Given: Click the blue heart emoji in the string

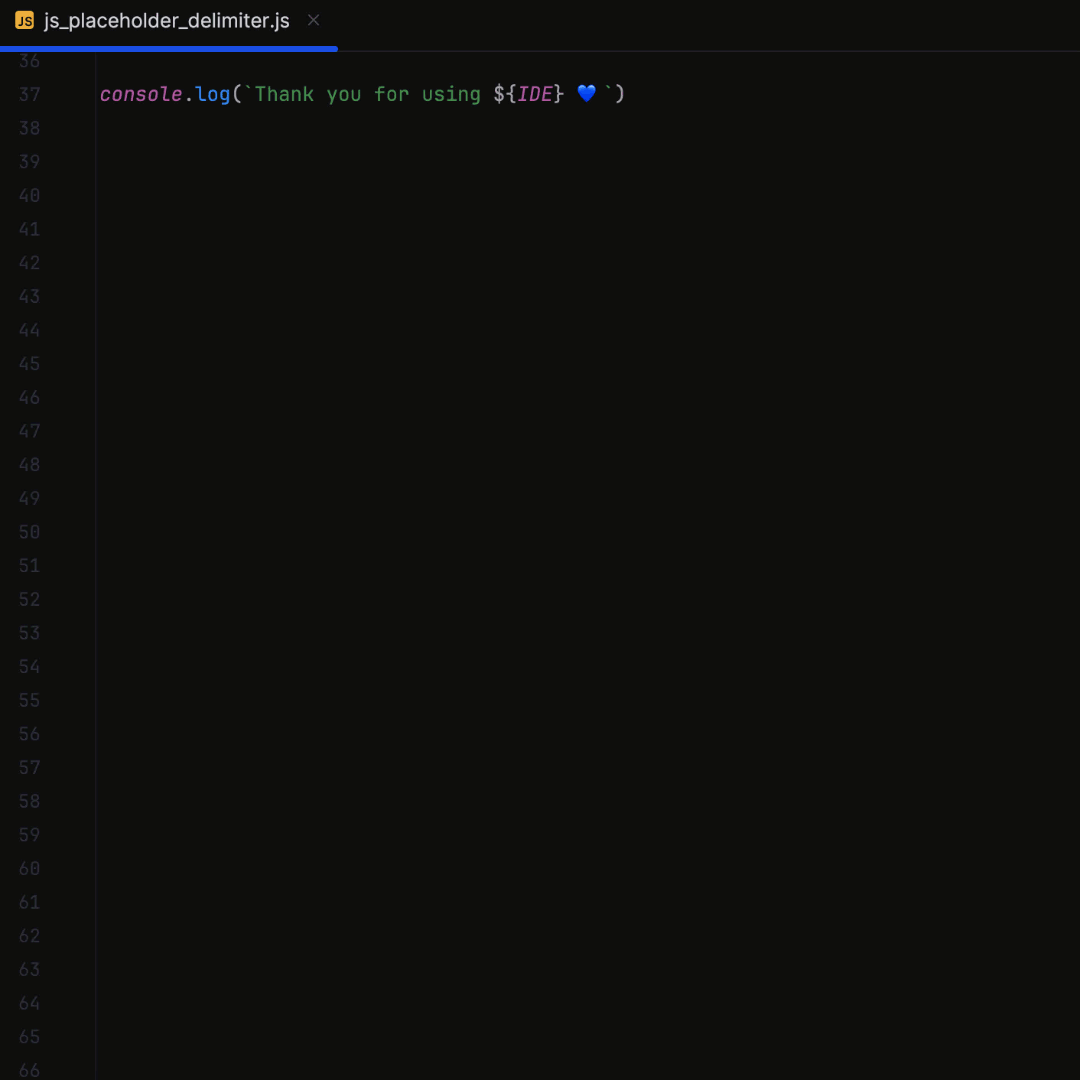Looking at the screenshot, I should click(586, 93).
